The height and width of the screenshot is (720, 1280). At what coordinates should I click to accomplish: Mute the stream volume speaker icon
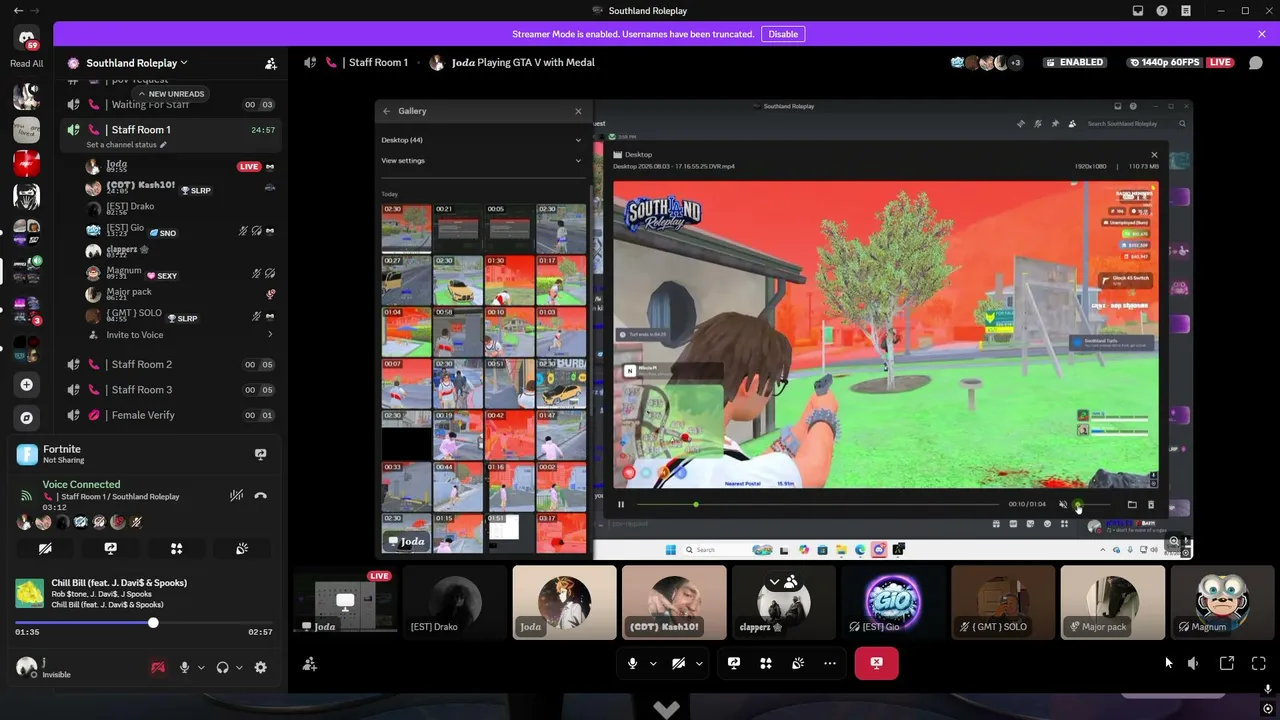tap(1193, 663)
